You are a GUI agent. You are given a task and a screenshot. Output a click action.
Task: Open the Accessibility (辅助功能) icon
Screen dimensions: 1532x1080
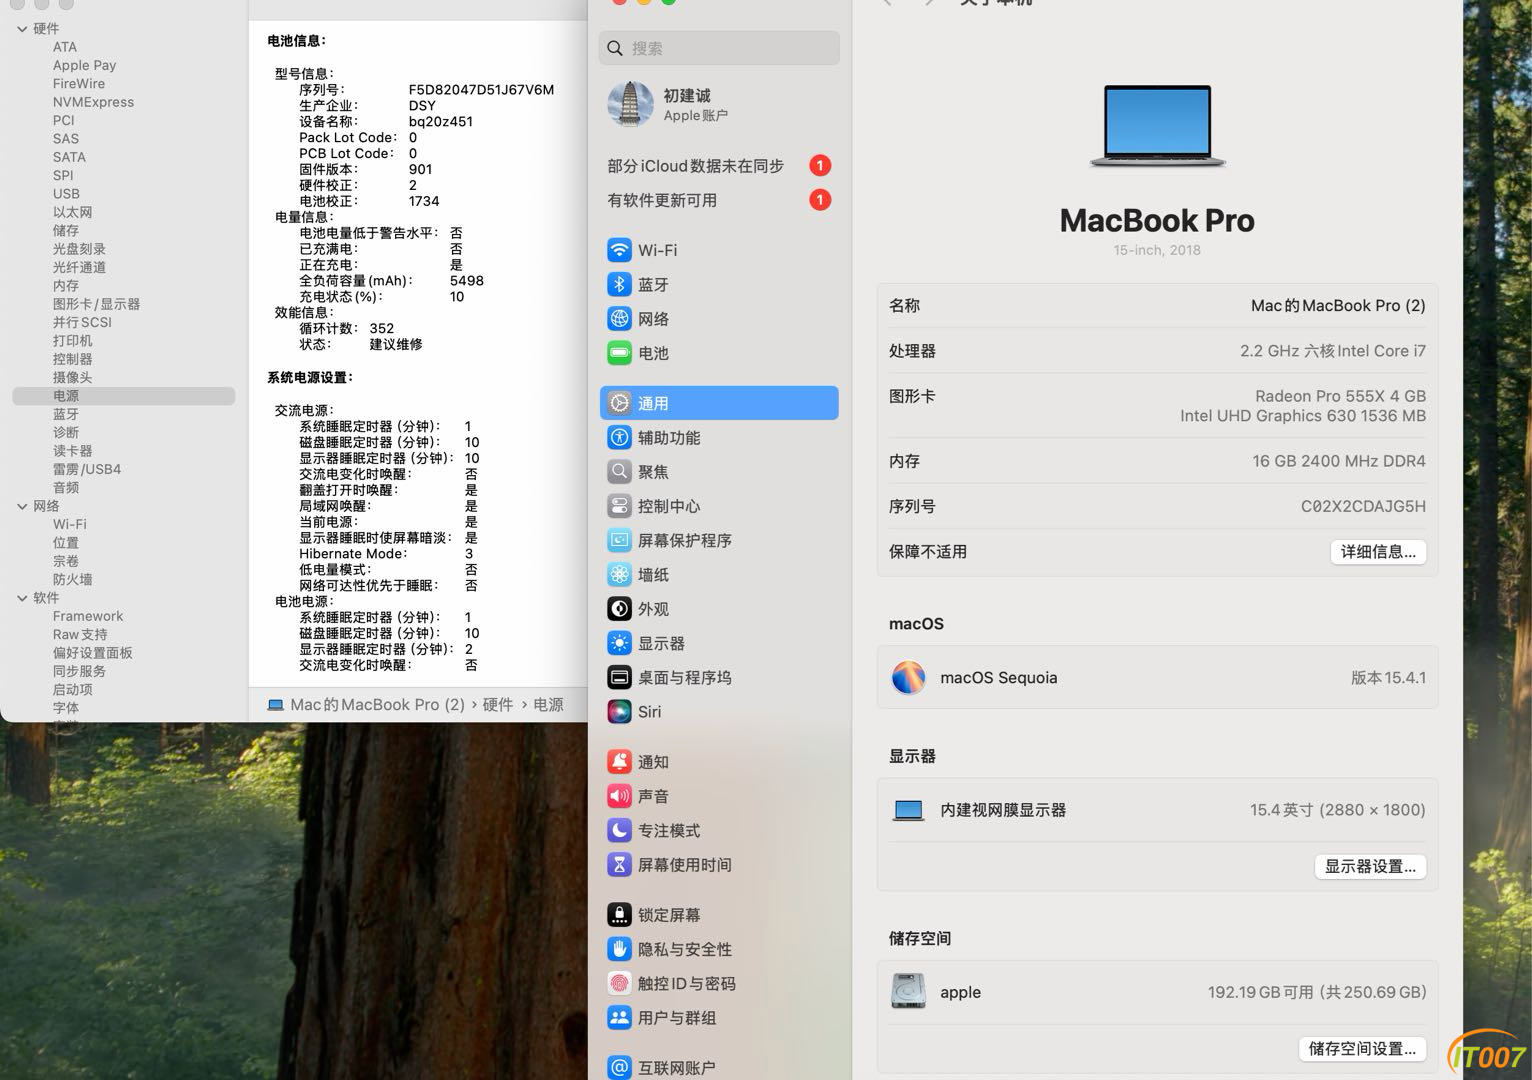pyautogui.click(x=619, y=437)
